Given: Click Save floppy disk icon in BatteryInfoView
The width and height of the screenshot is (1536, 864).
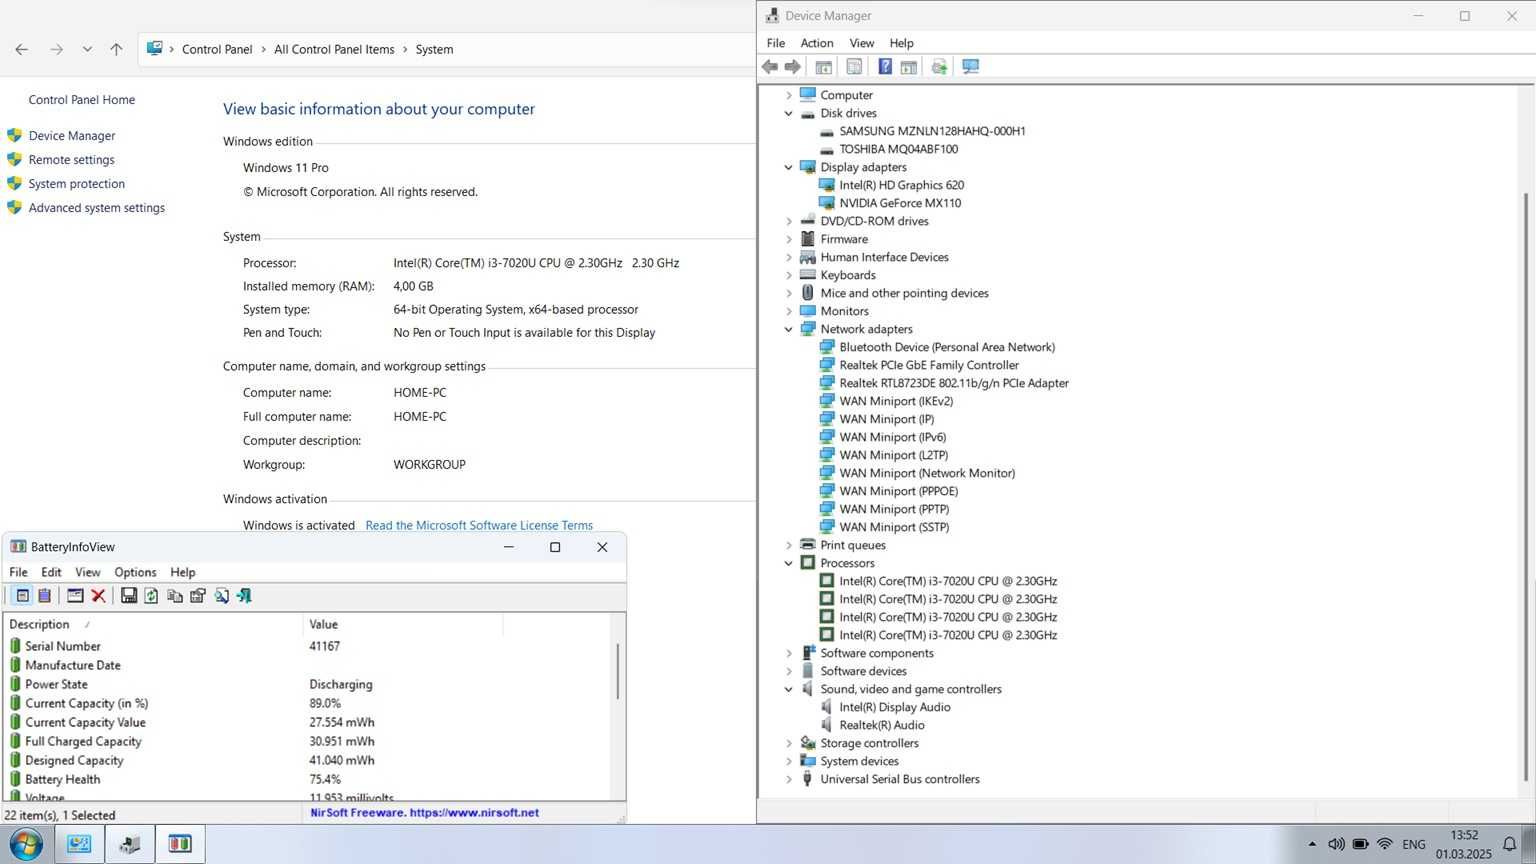Looking at the screenshot, I should coord(129,596).
